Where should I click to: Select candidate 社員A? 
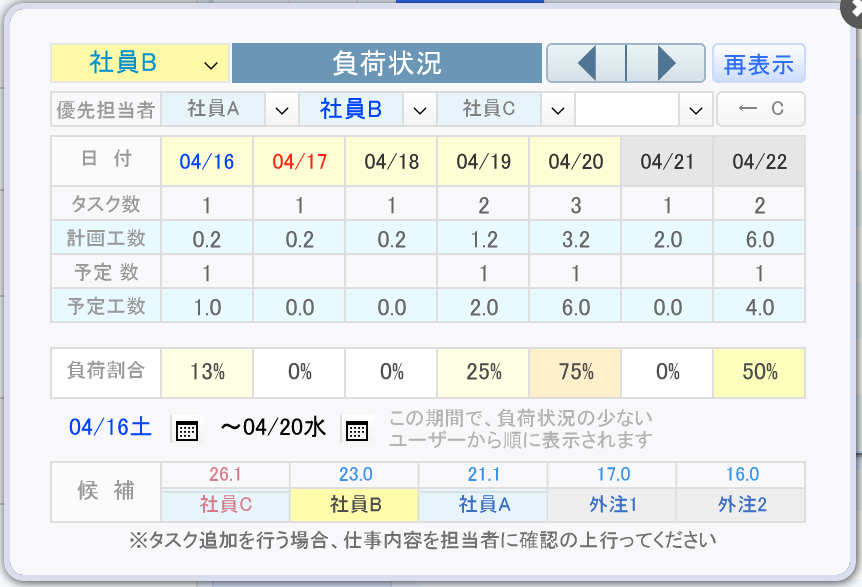point(484,504)
